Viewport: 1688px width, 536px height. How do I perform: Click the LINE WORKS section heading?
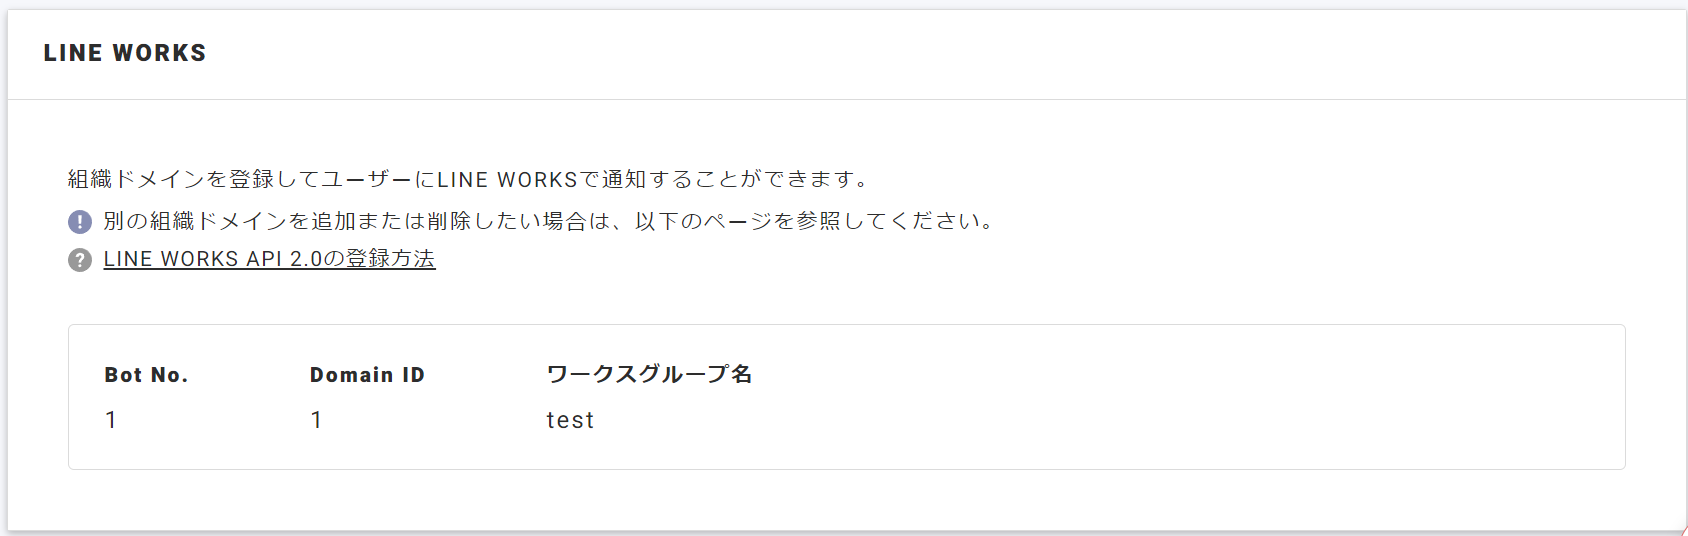pyautogui.click(x=125, y=53)
